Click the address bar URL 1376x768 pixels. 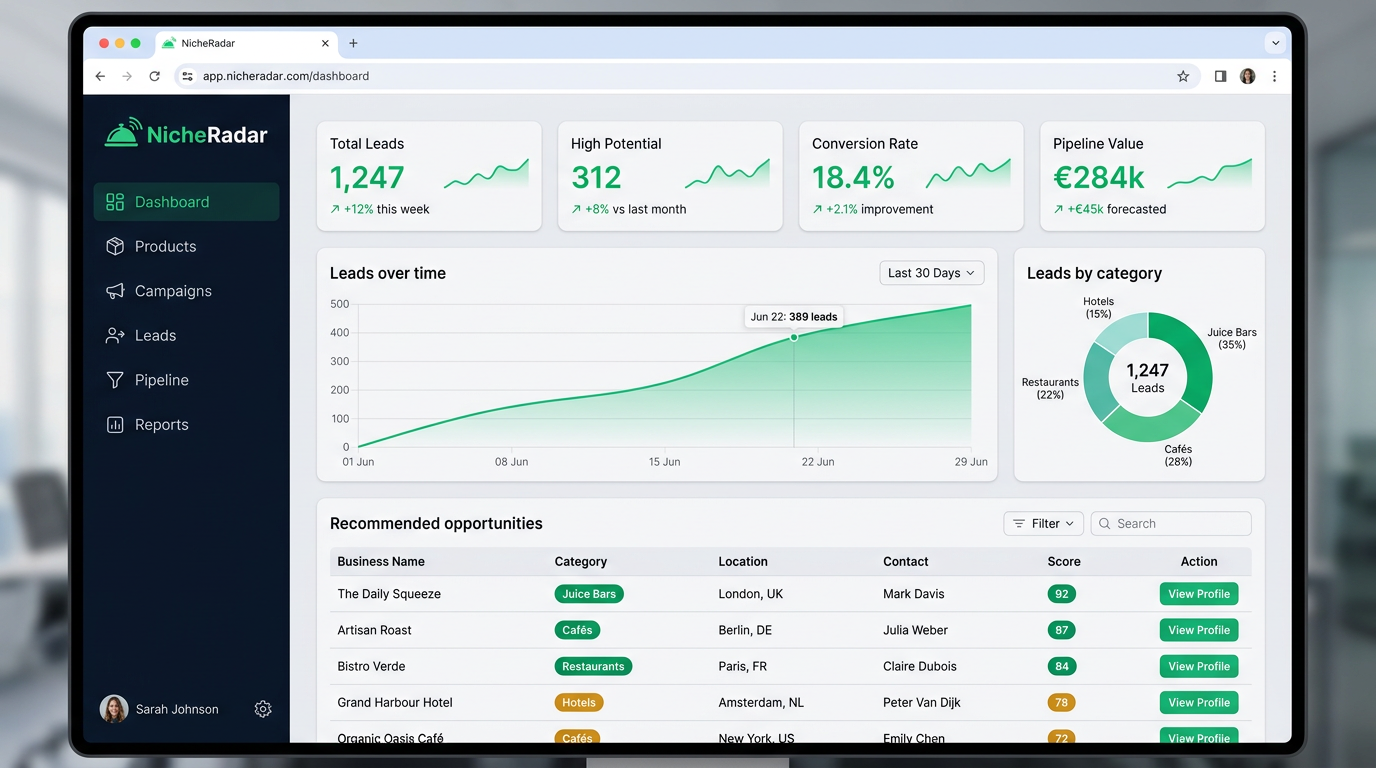286,76
